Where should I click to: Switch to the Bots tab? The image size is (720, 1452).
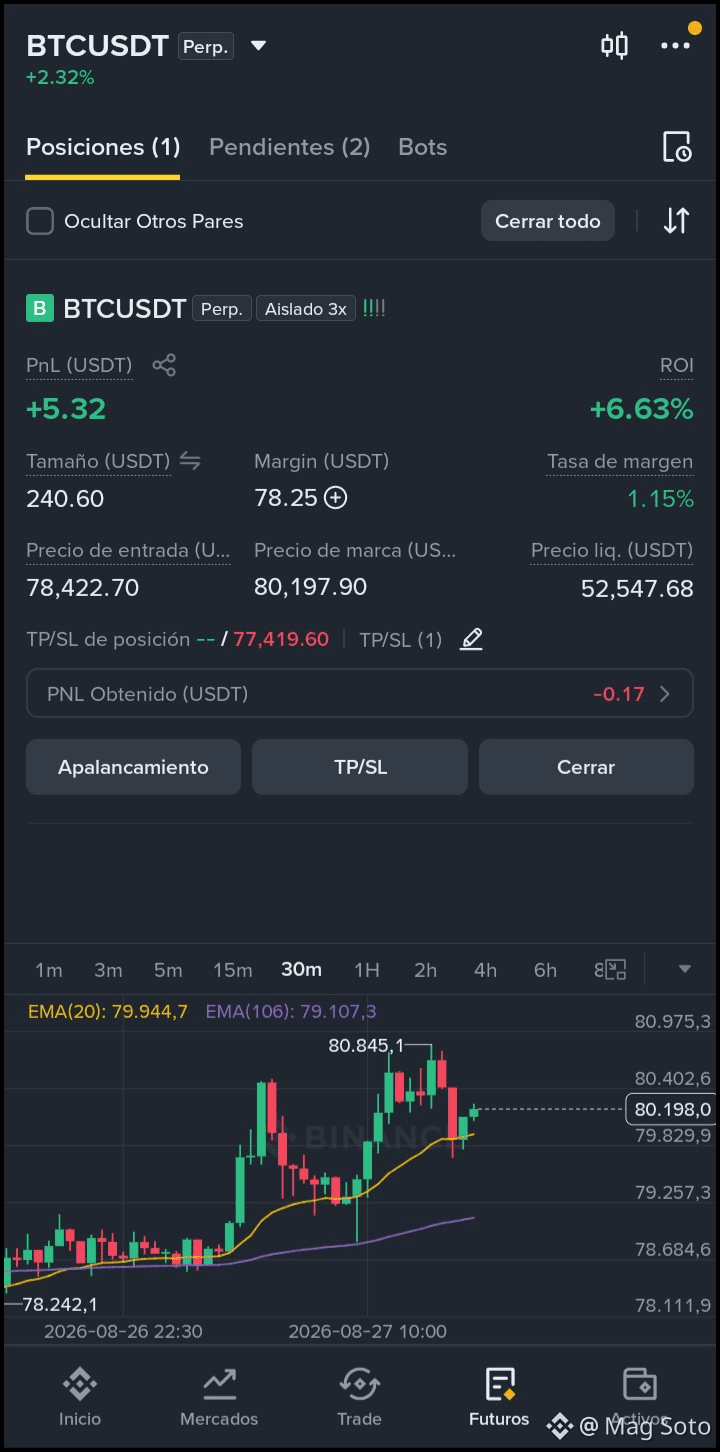tap(423, 147)
